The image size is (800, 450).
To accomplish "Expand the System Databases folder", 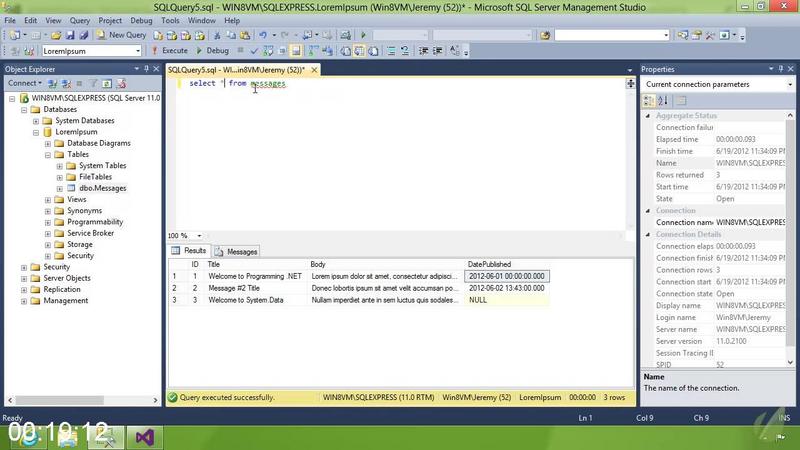I will click(36, 121).
